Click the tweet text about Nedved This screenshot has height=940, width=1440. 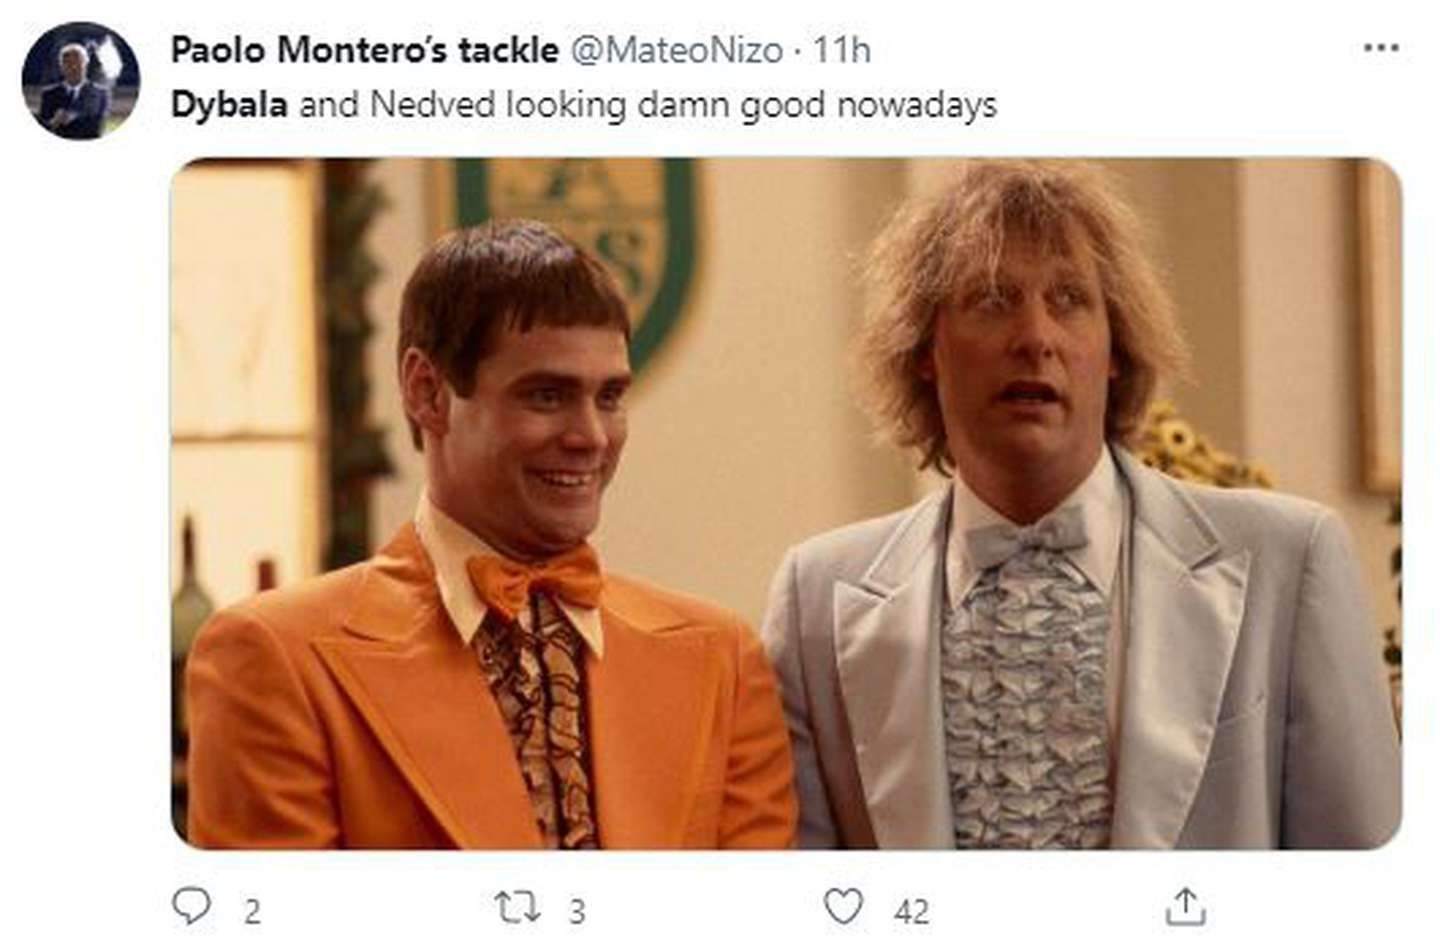[x=648, y=105]
